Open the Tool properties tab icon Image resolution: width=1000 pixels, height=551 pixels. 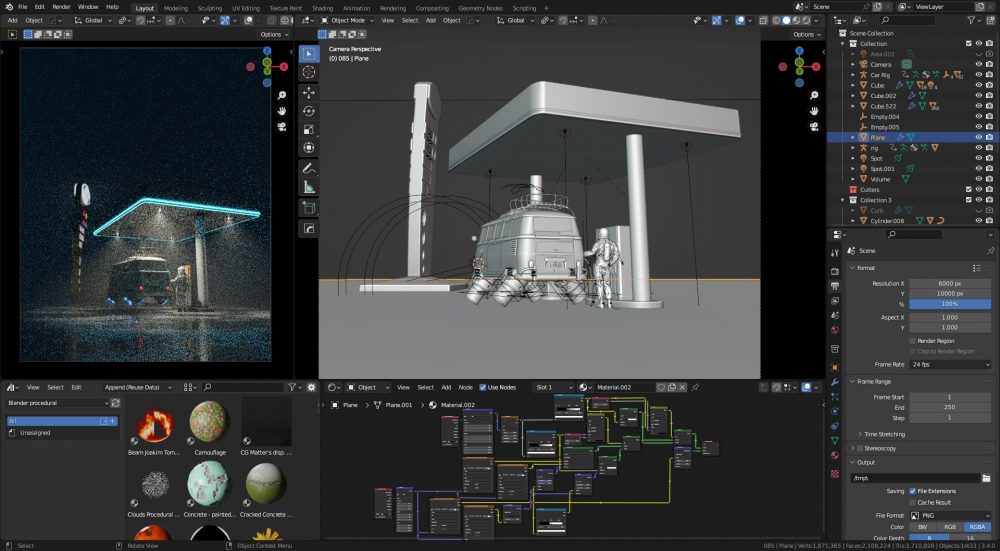pos(835,253)
